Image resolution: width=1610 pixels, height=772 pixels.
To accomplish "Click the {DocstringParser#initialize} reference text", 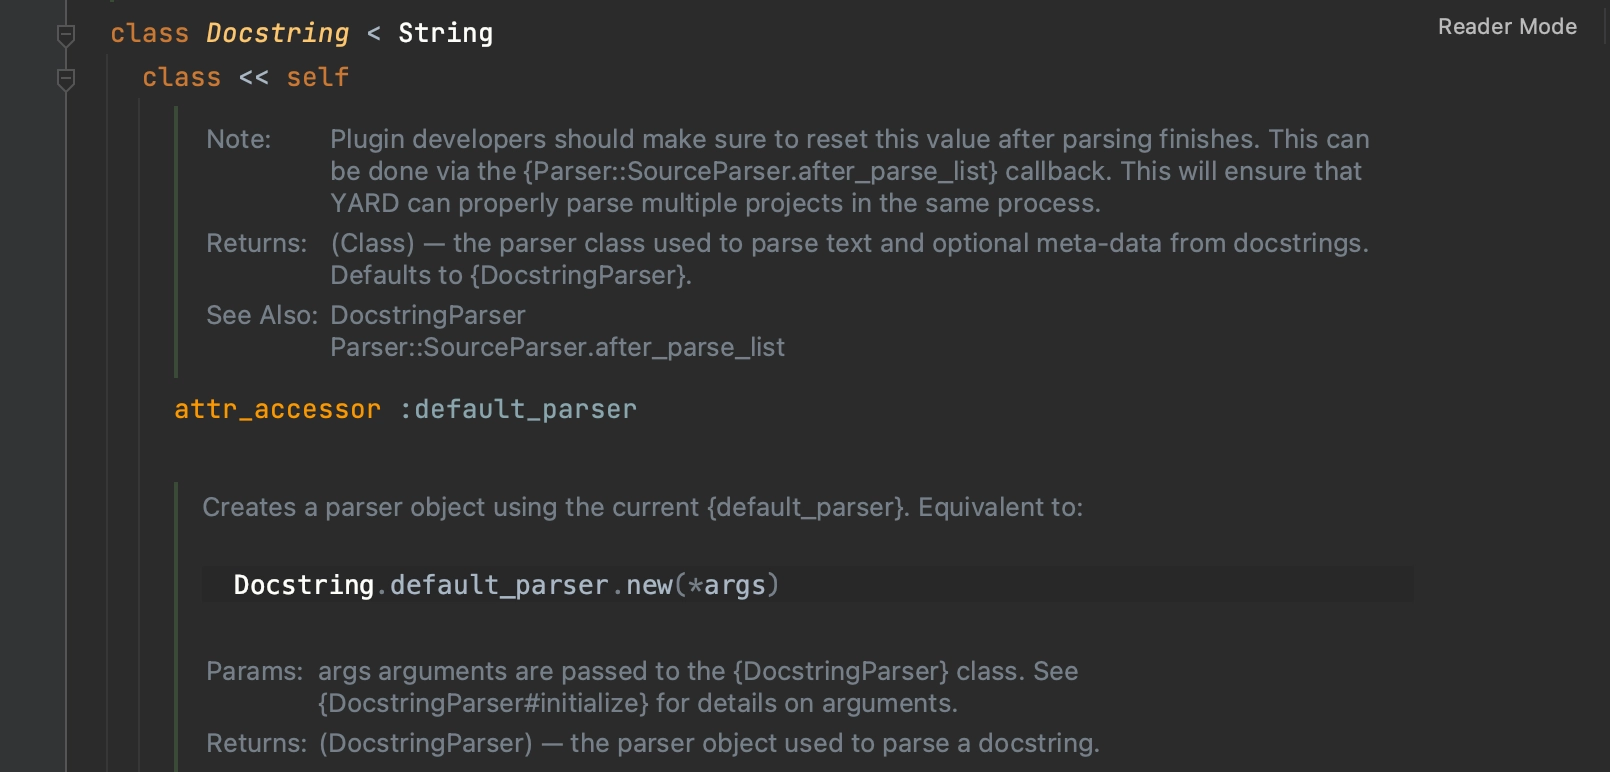I will [483, 703].
